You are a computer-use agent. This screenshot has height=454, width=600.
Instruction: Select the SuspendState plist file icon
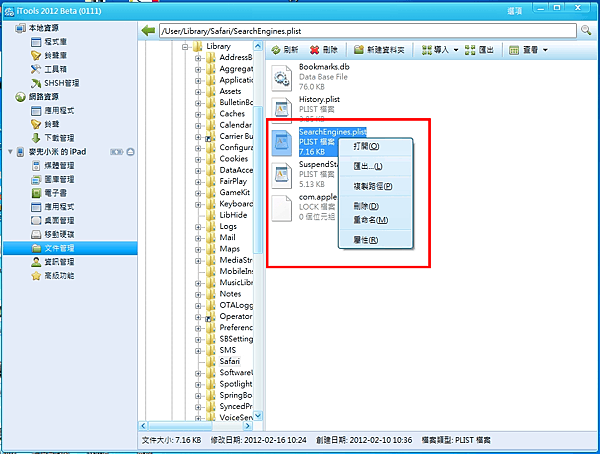point(282,176)
